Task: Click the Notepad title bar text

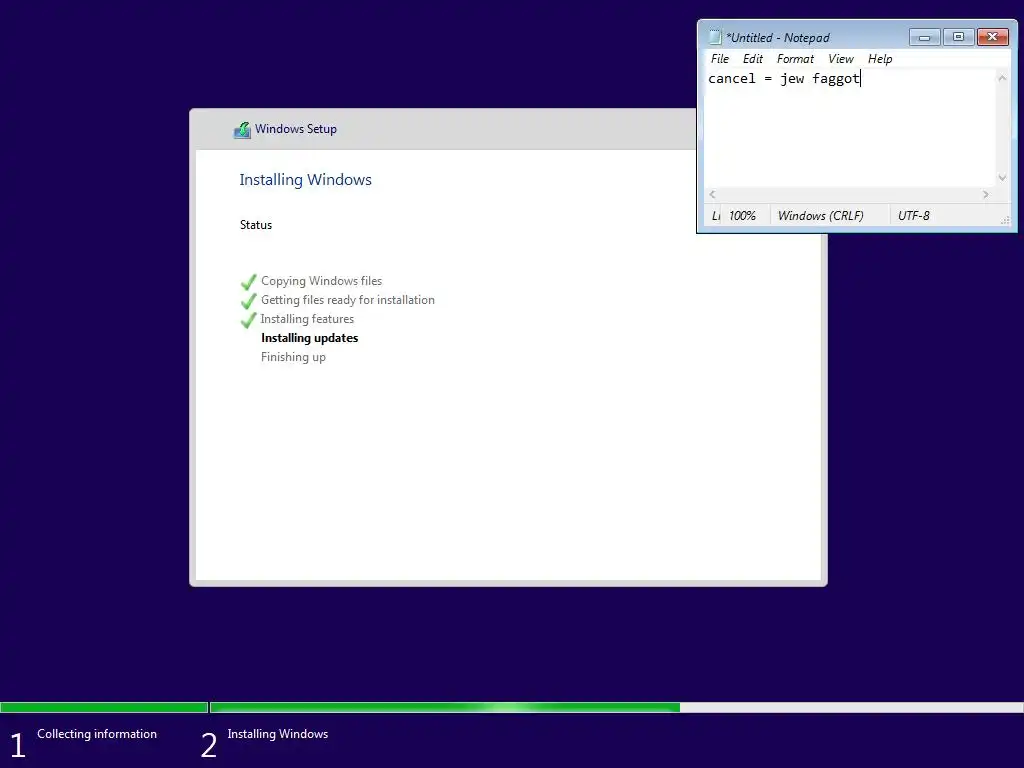Action: coord(778,38)
